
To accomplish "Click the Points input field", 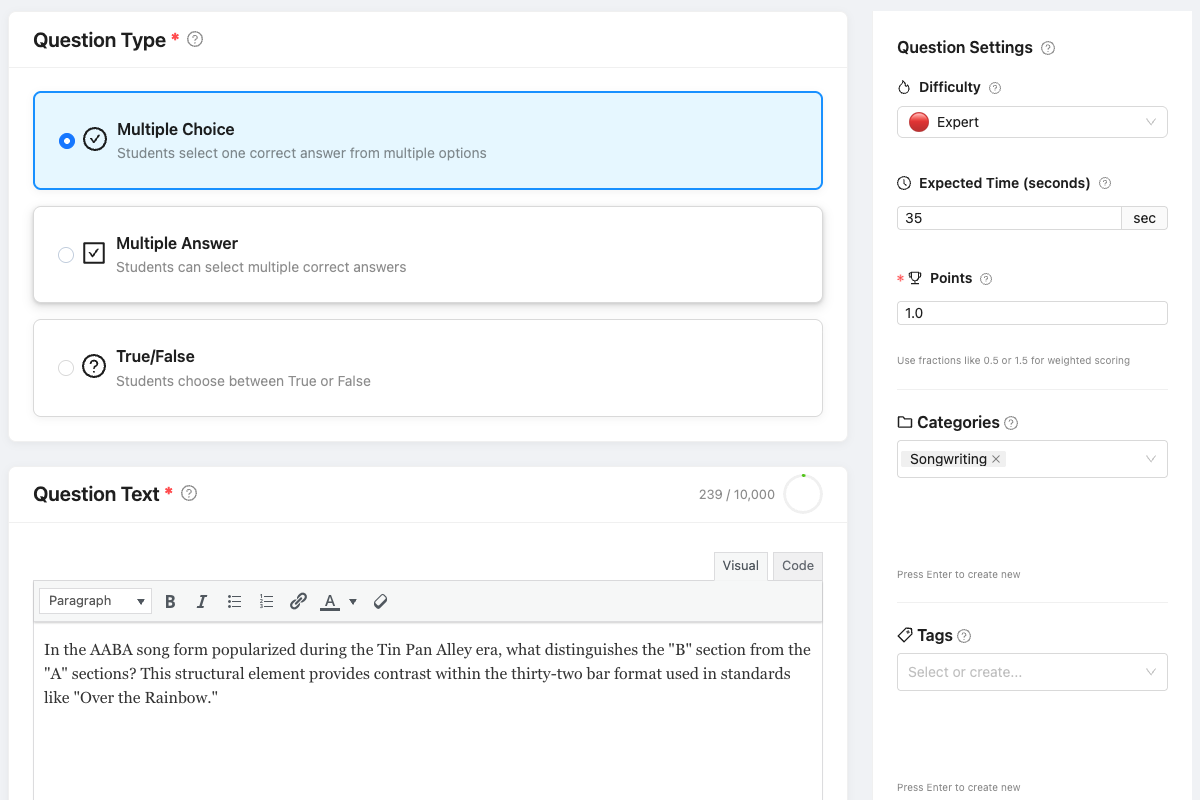I will 1032,313.
